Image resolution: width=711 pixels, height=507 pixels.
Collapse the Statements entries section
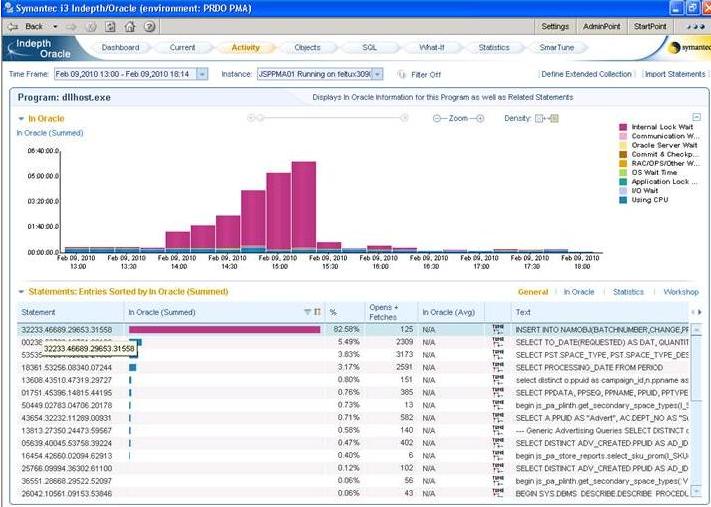point(21,292)
